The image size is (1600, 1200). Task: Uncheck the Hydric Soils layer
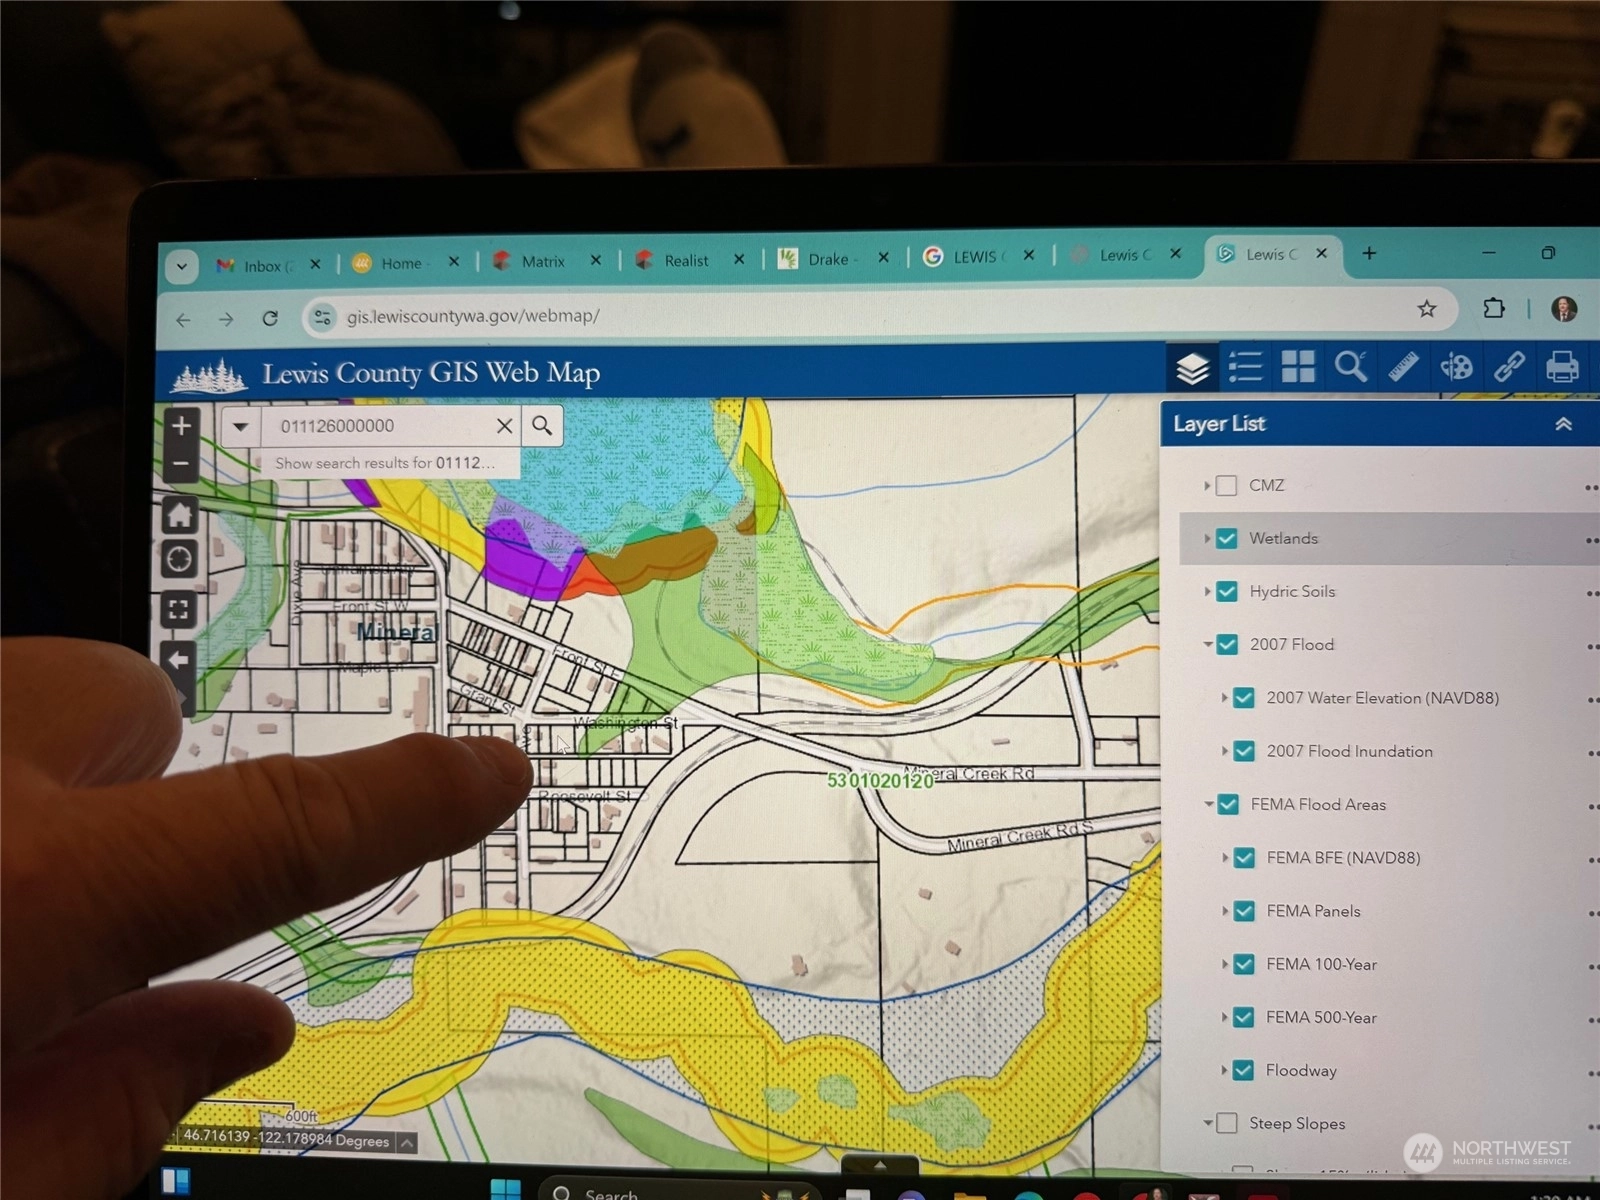[1227, 592]
